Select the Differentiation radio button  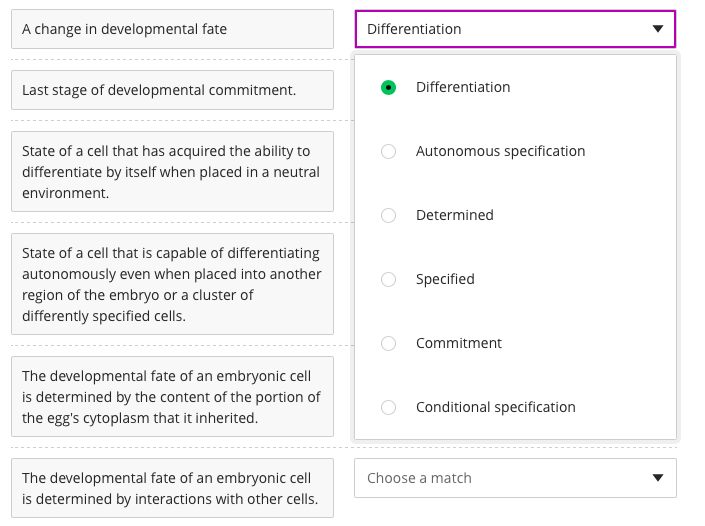click(x=389, y=88)
